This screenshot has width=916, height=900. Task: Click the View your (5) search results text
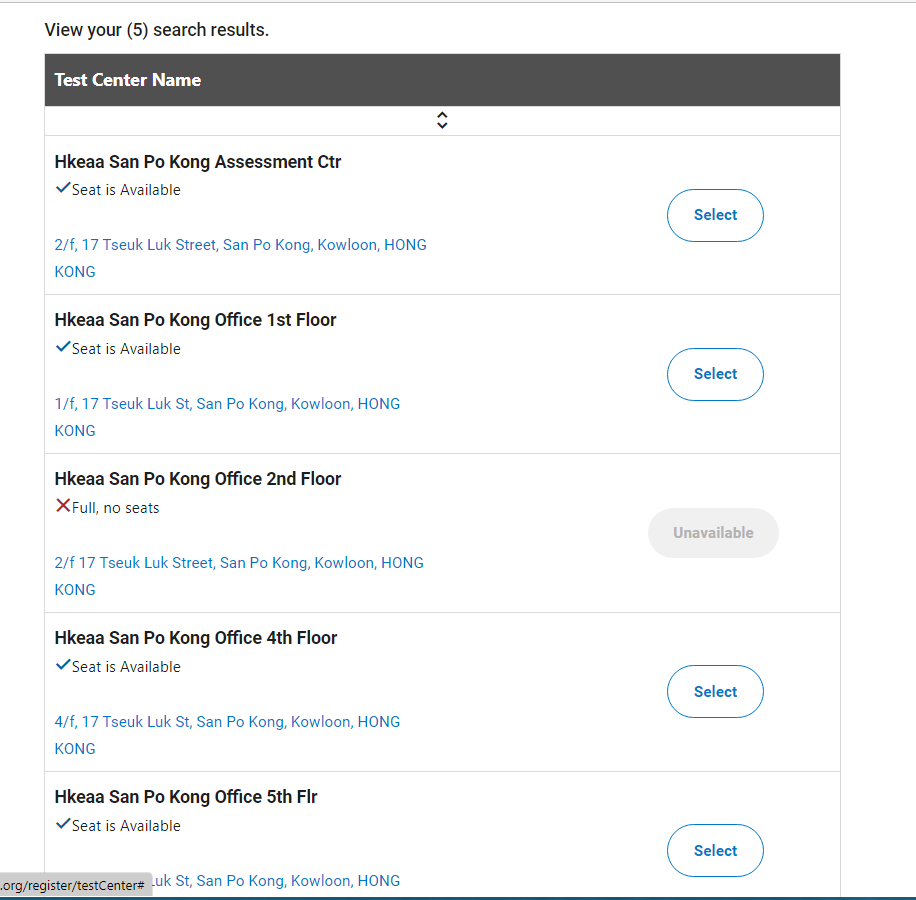[x=157, y=30]
